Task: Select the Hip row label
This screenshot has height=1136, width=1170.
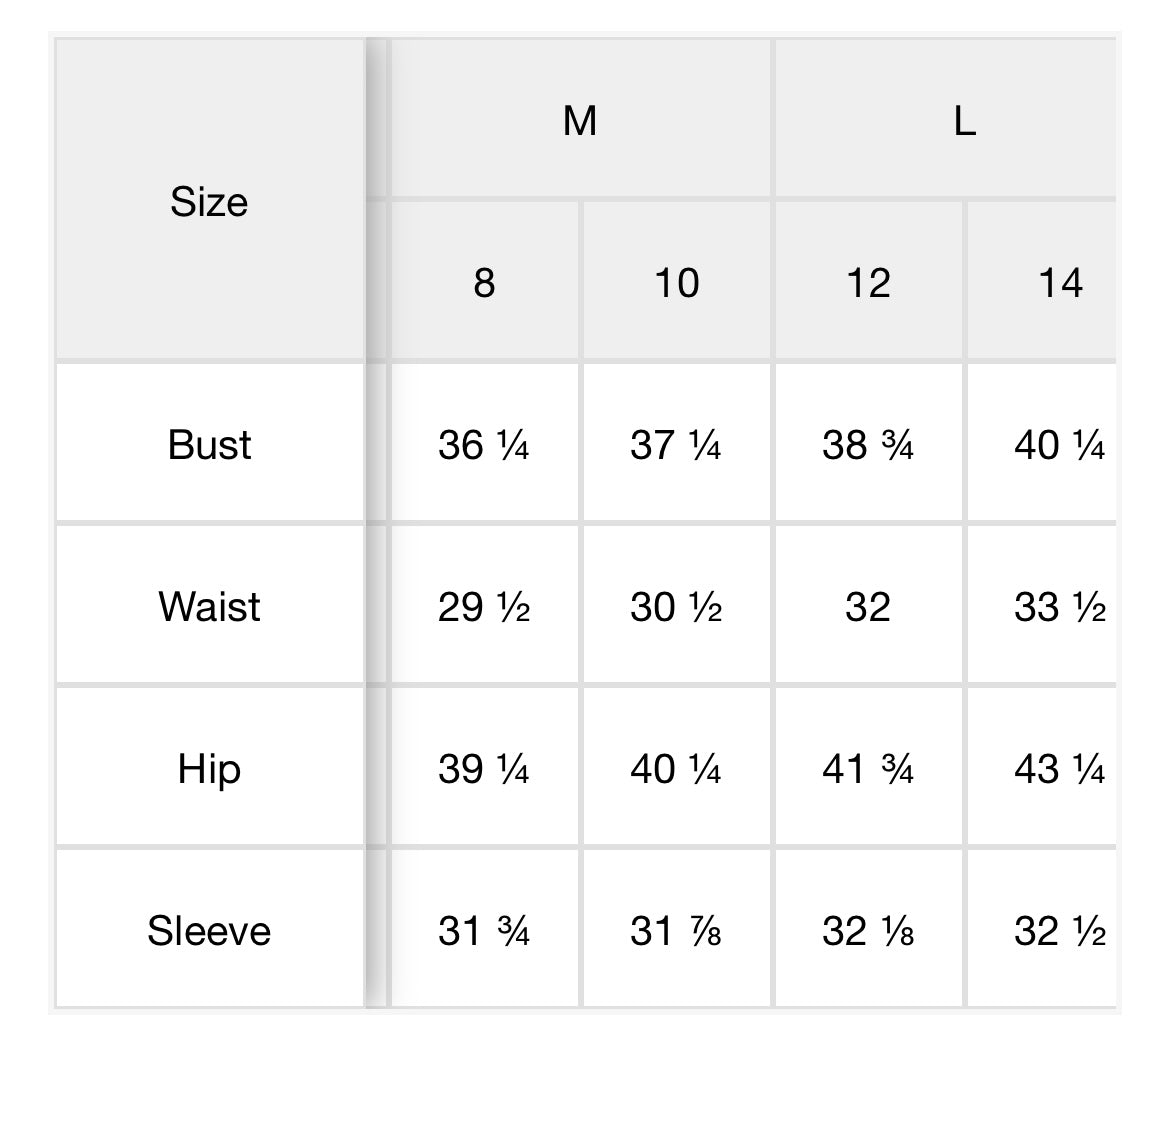Action: coord(209,769)
